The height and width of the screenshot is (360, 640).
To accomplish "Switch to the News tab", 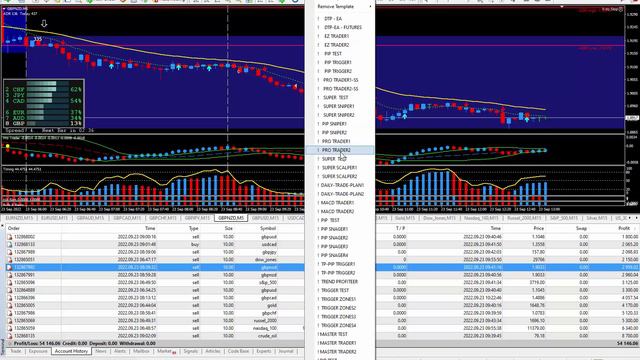I will click(101, 351).
